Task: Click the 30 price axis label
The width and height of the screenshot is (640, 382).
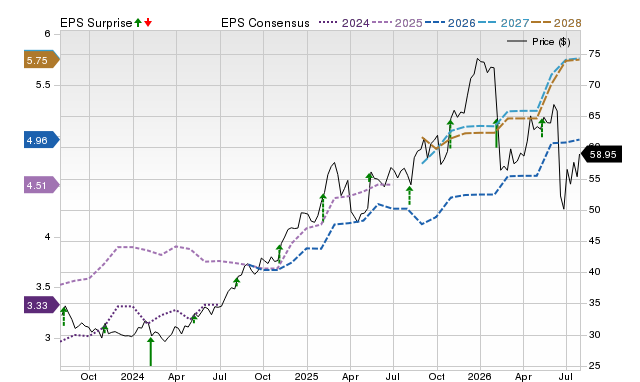Action: [594, 335]
